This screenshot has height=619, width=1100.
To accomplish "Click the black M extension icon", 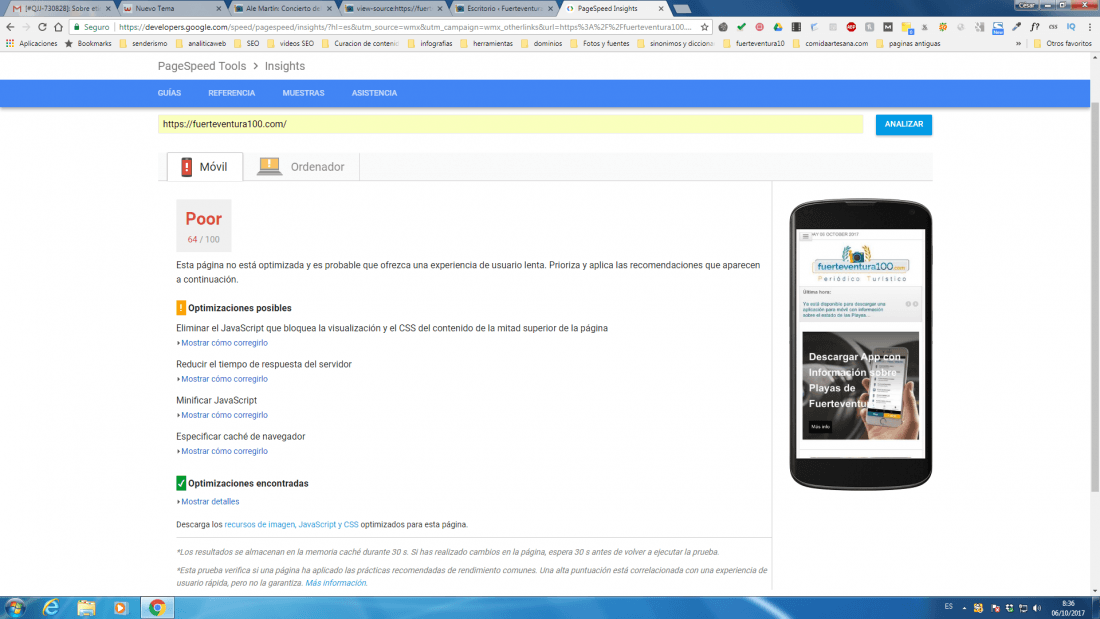I will (888, 27).
